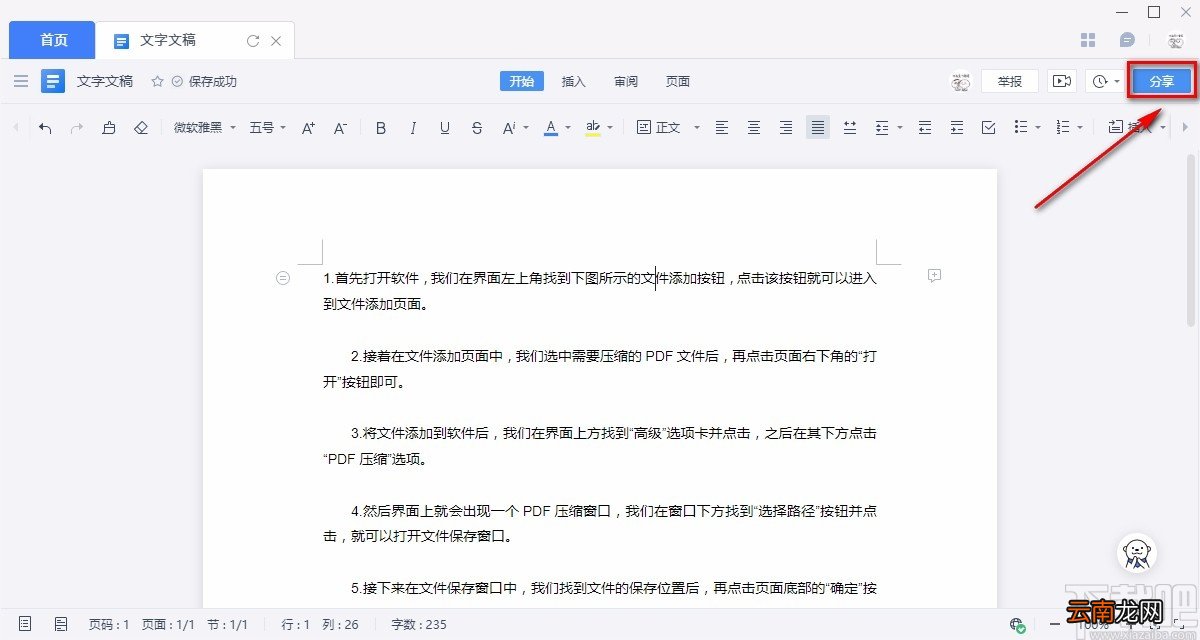The height and width of the screenshot is (640, 1200).
Task: Click the decrease indent icon
Action: pos(925,128)
